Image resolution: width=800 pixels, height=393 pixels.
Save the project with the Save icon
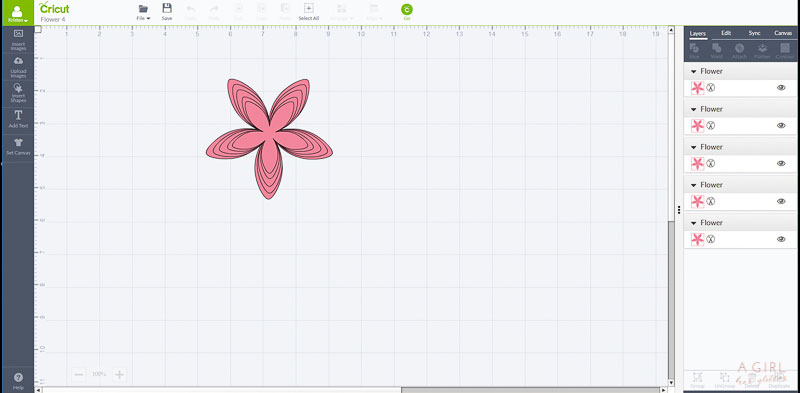tap(167, 12)
